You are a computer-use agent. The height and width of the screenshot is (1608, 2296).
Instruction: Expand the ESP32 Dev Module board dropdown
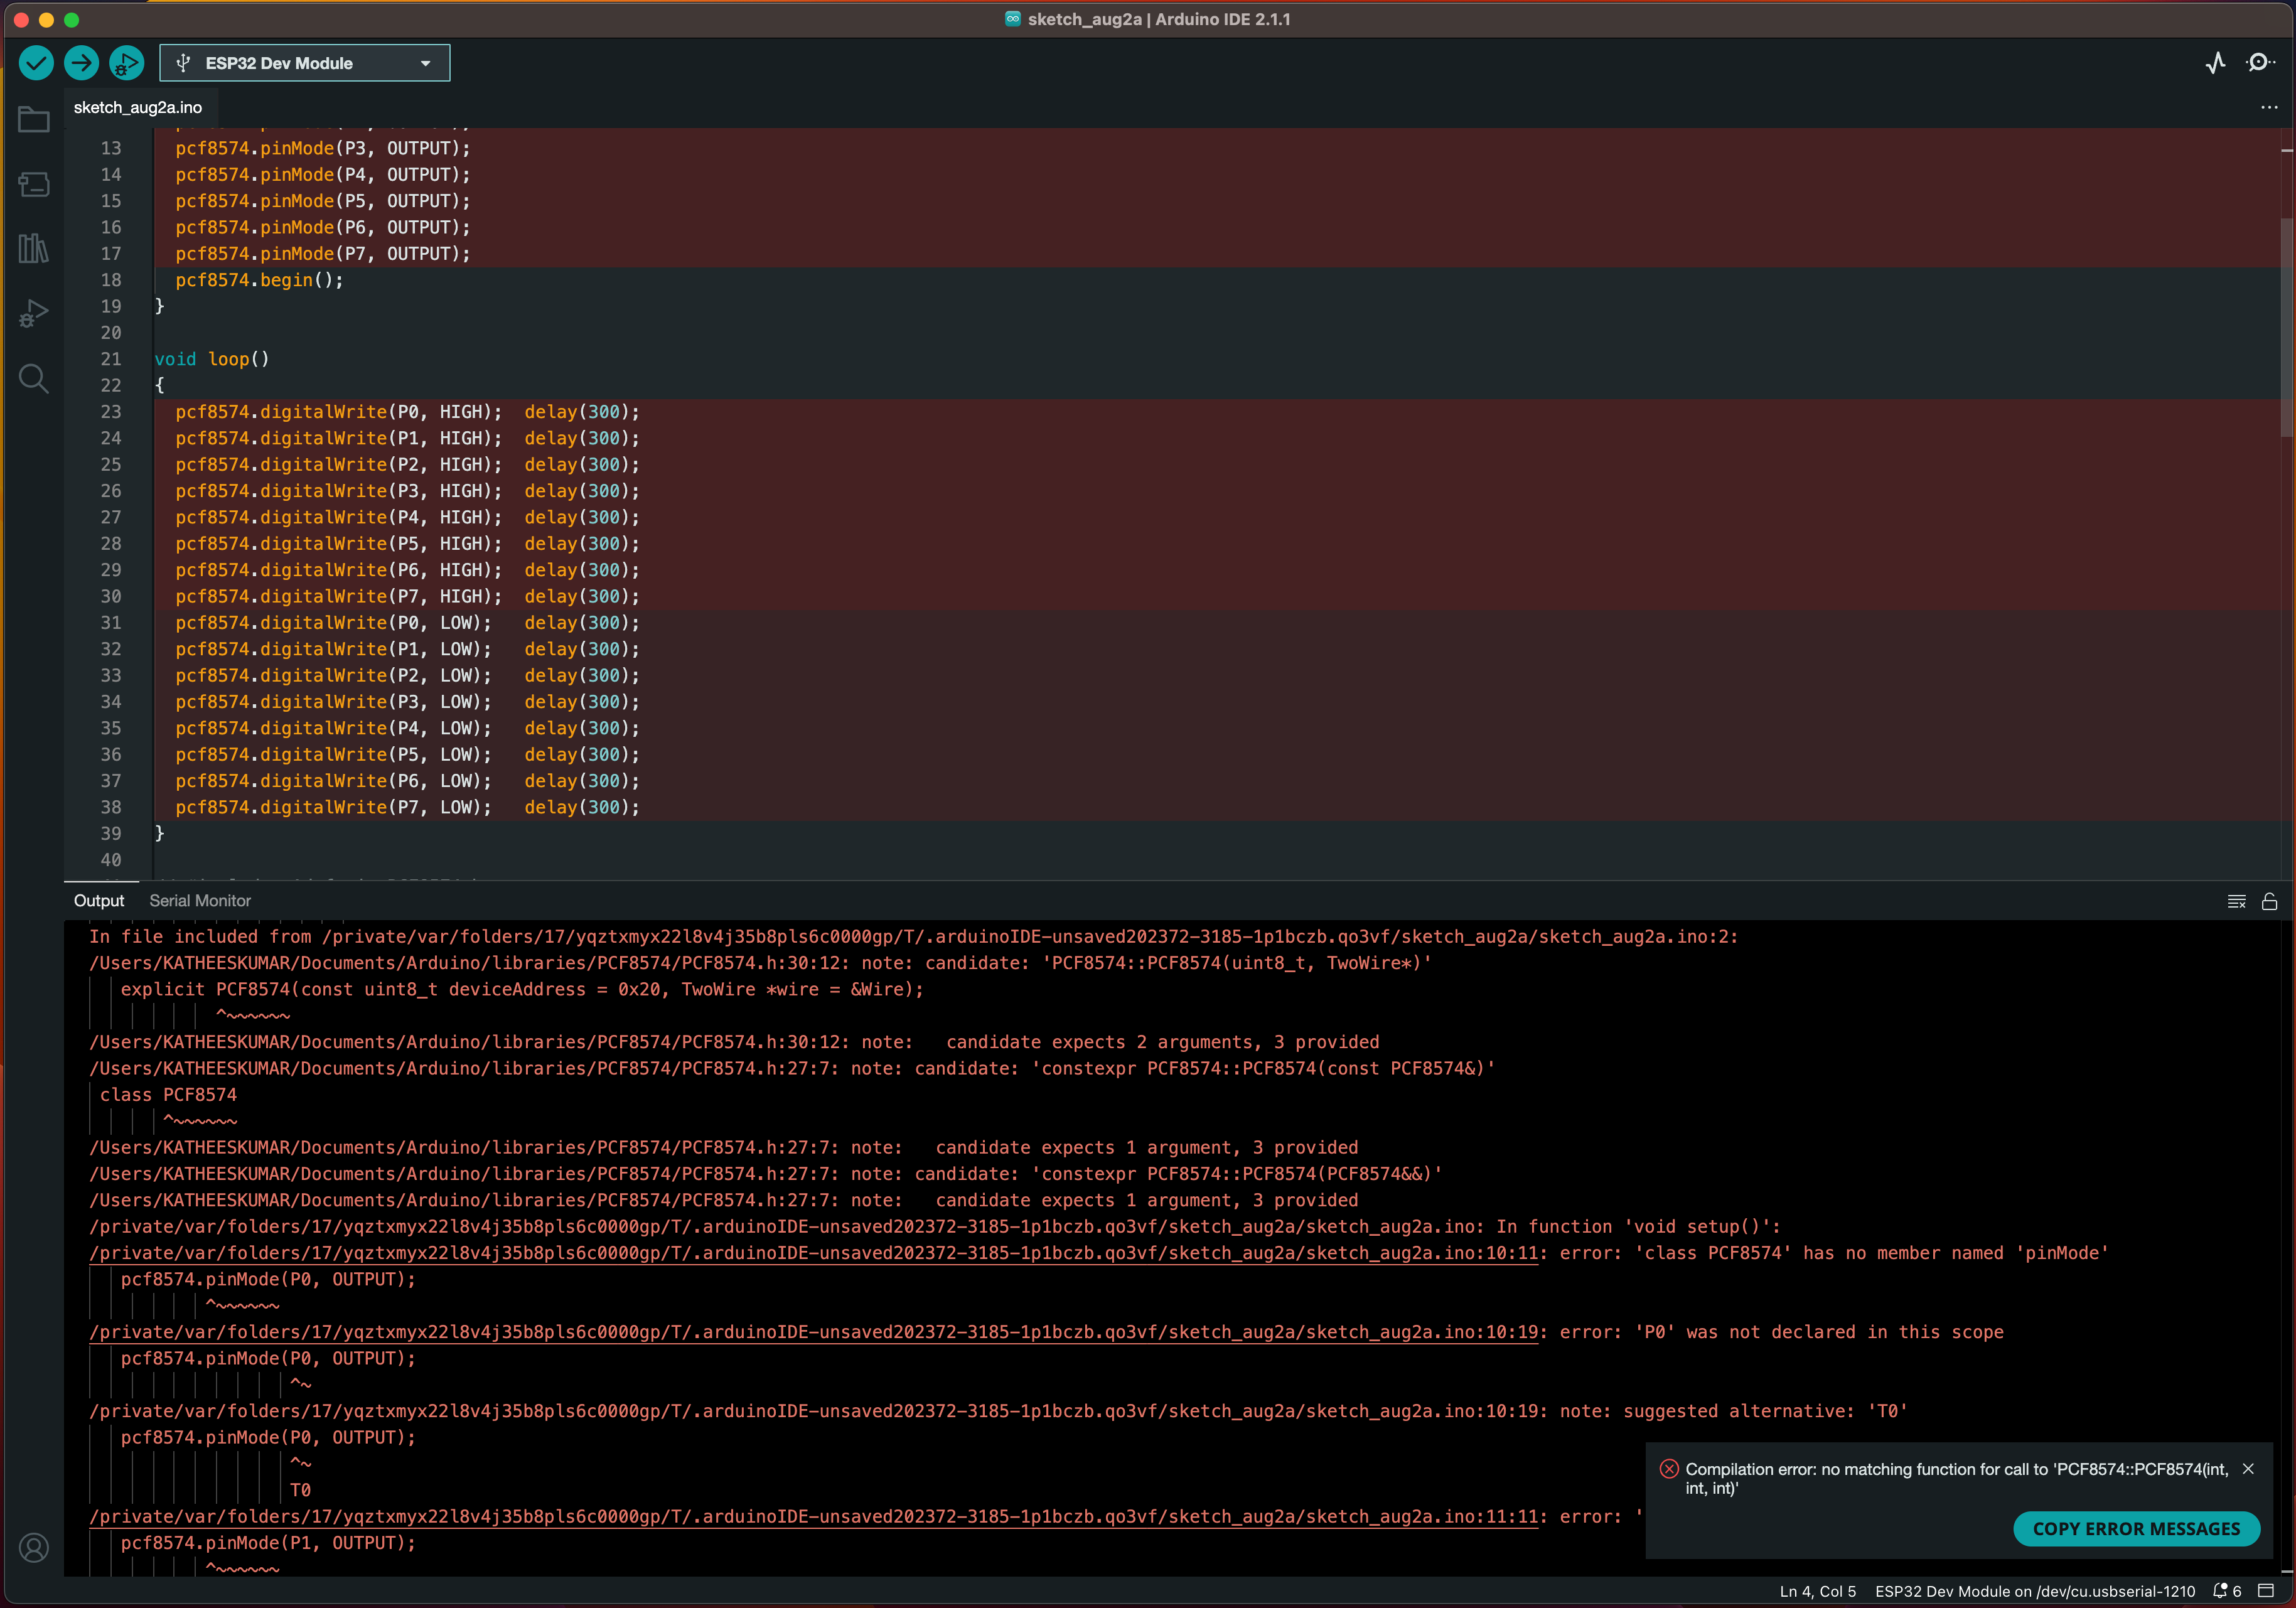[x=304, y=63]
